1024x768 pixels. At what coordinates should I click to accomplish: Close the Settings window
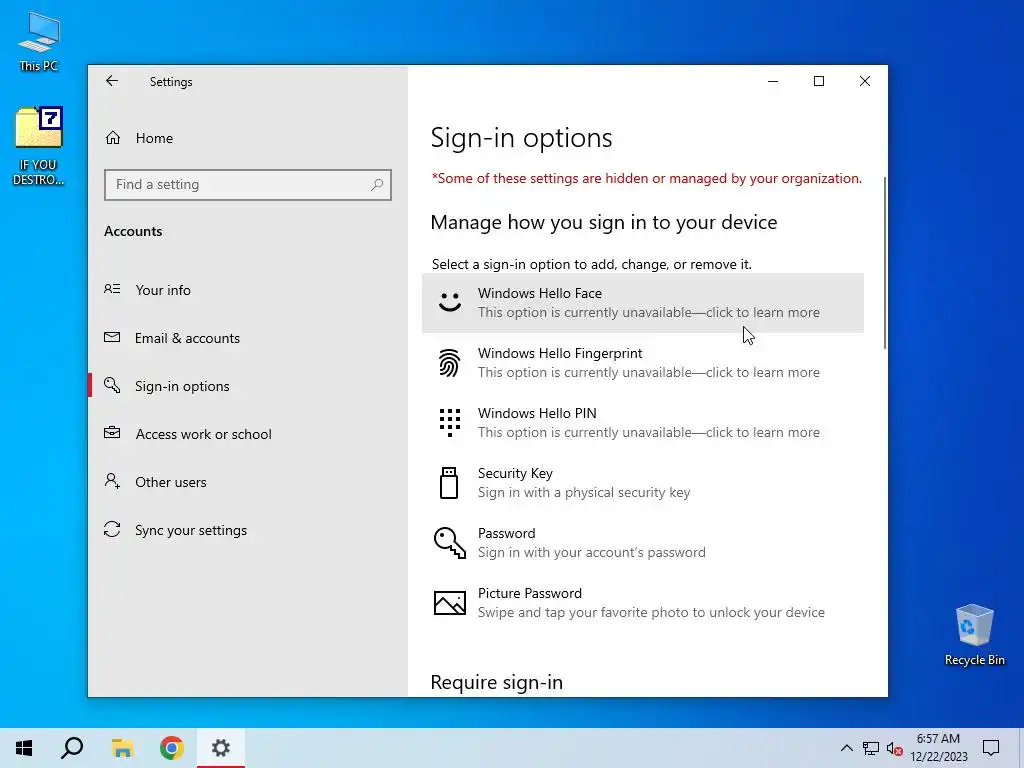coord(865,81)
